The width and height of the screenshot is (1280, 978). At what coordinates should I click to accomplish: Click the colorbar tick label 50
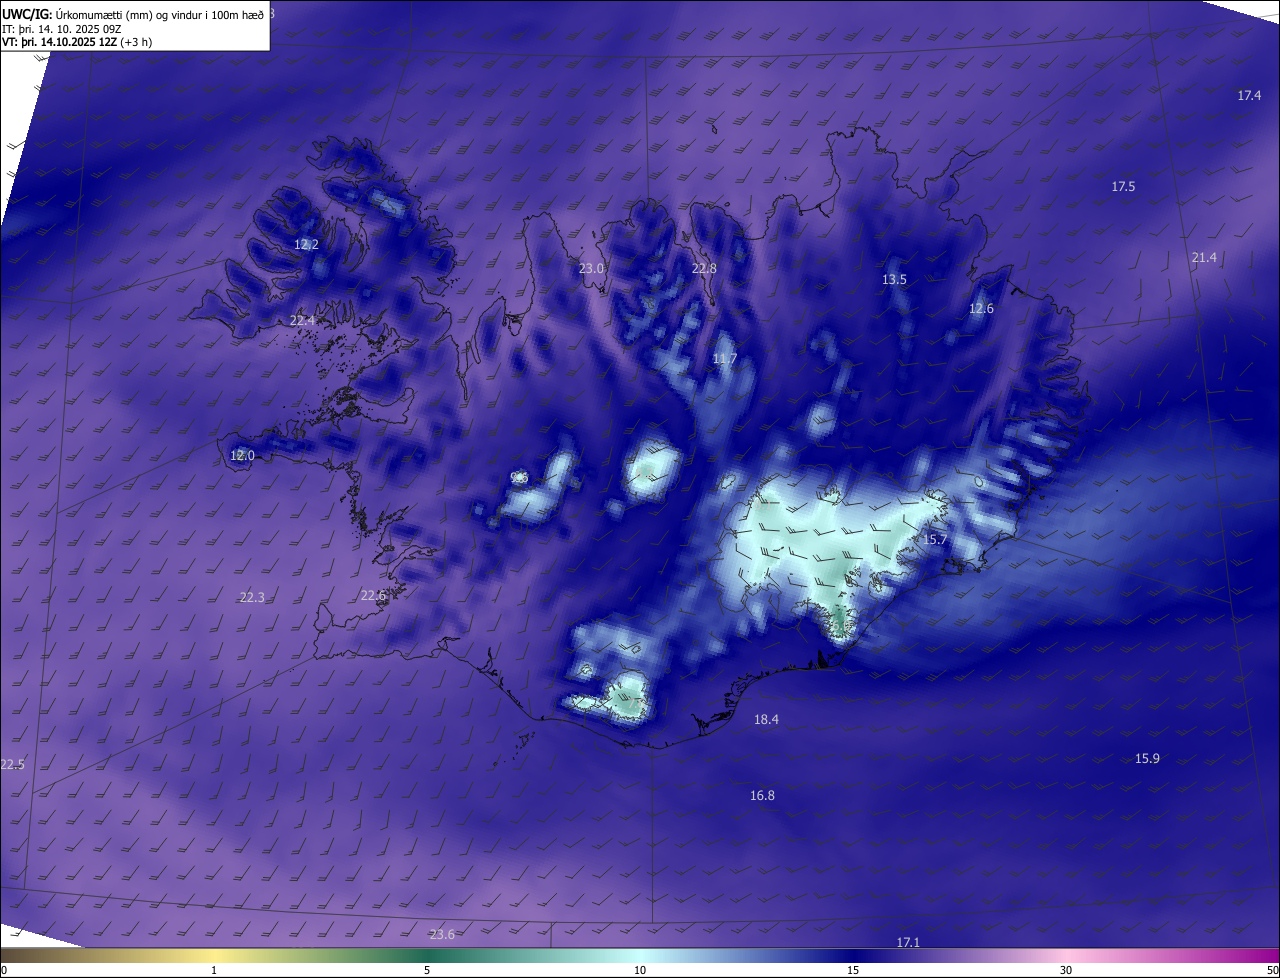pyautogui.click(x=1272, y=971)
